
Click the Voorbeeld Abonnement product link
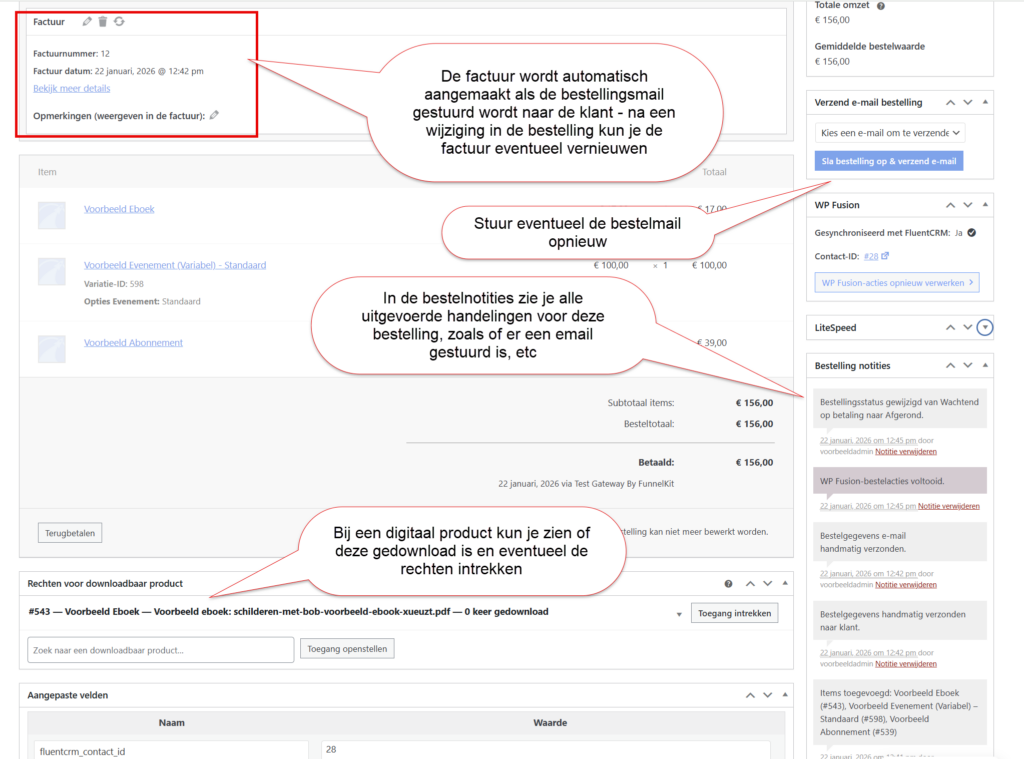pos(133,342)
